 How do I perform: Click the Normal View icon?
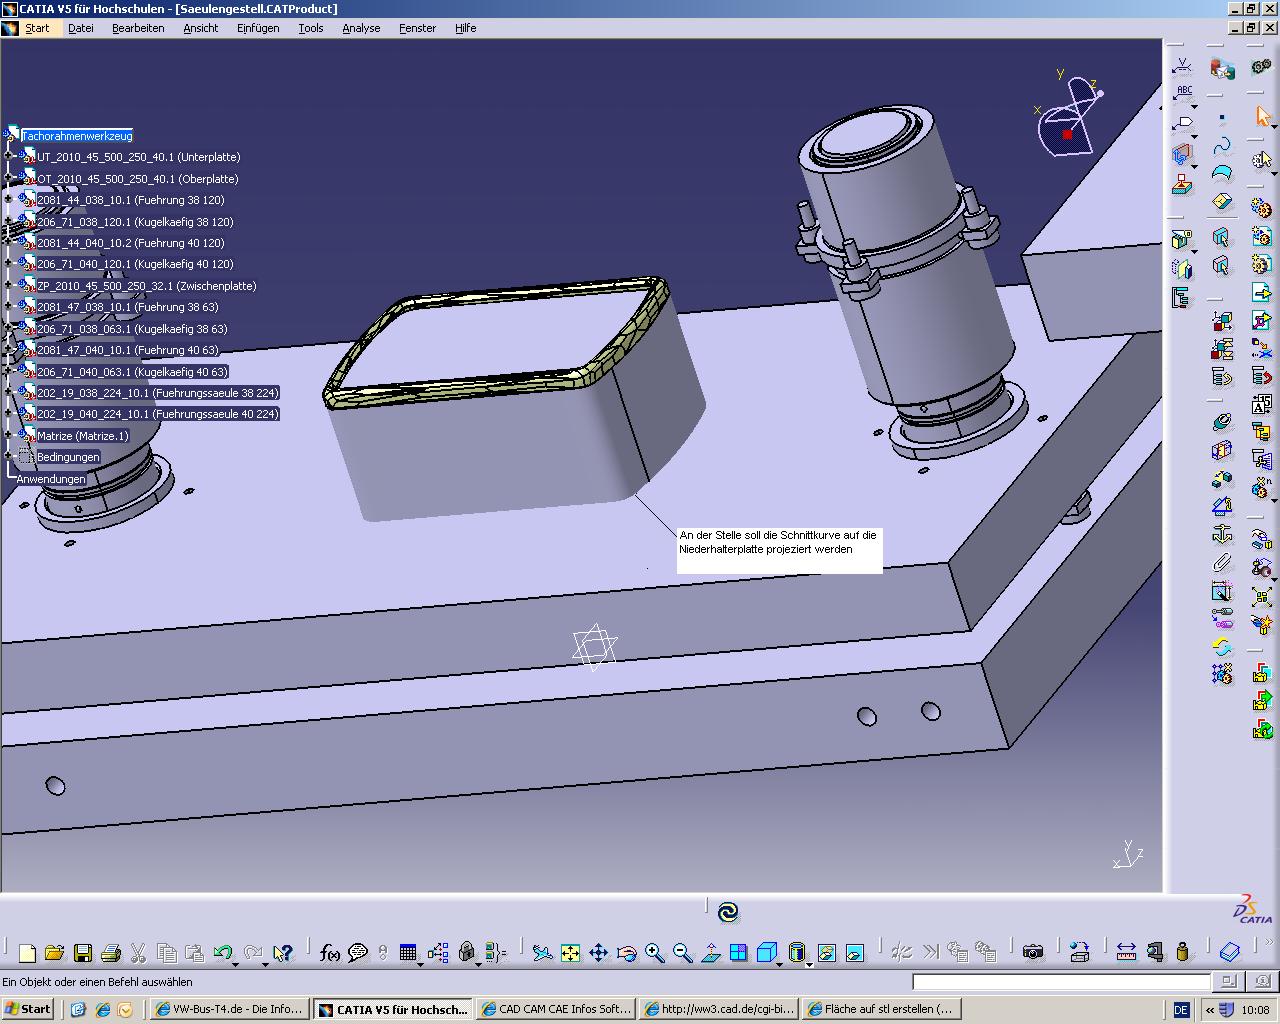pyautogui.click(x=710, y=953)
